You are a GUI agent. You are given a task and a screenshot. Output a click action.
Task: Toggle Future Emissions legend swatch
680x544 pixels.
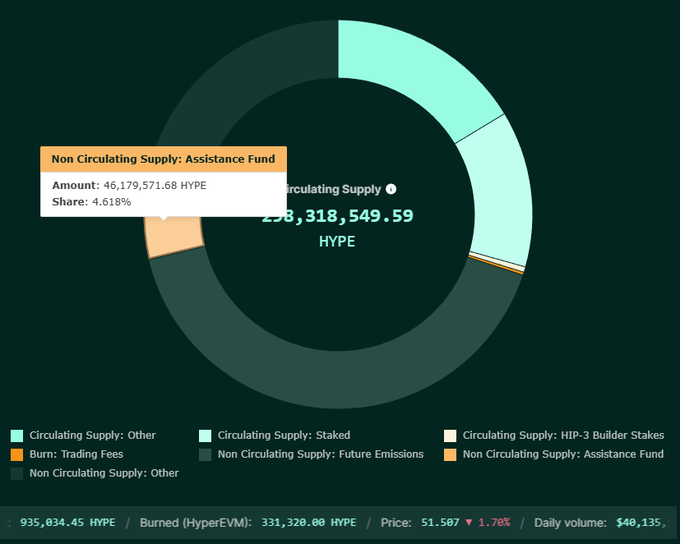click(205, 455)
